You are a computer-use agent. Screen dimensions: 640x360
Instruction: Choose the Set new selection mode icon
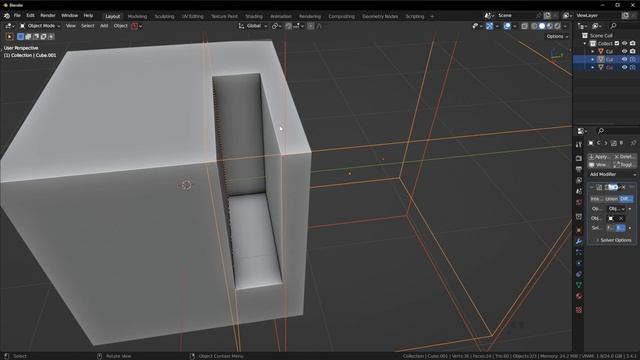coord(20,37)
